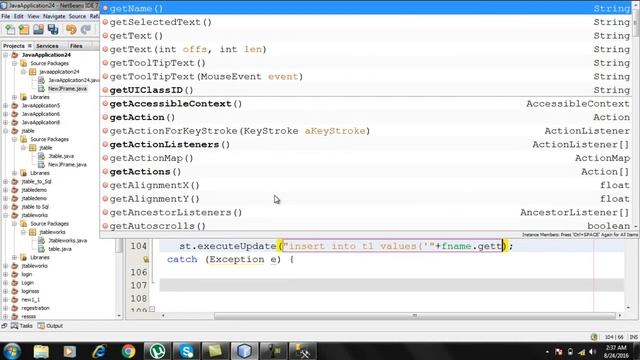The image size is (640, 360).
Task: Click the editor horizontal scrollbar
Action: click(x=414, y=316)
